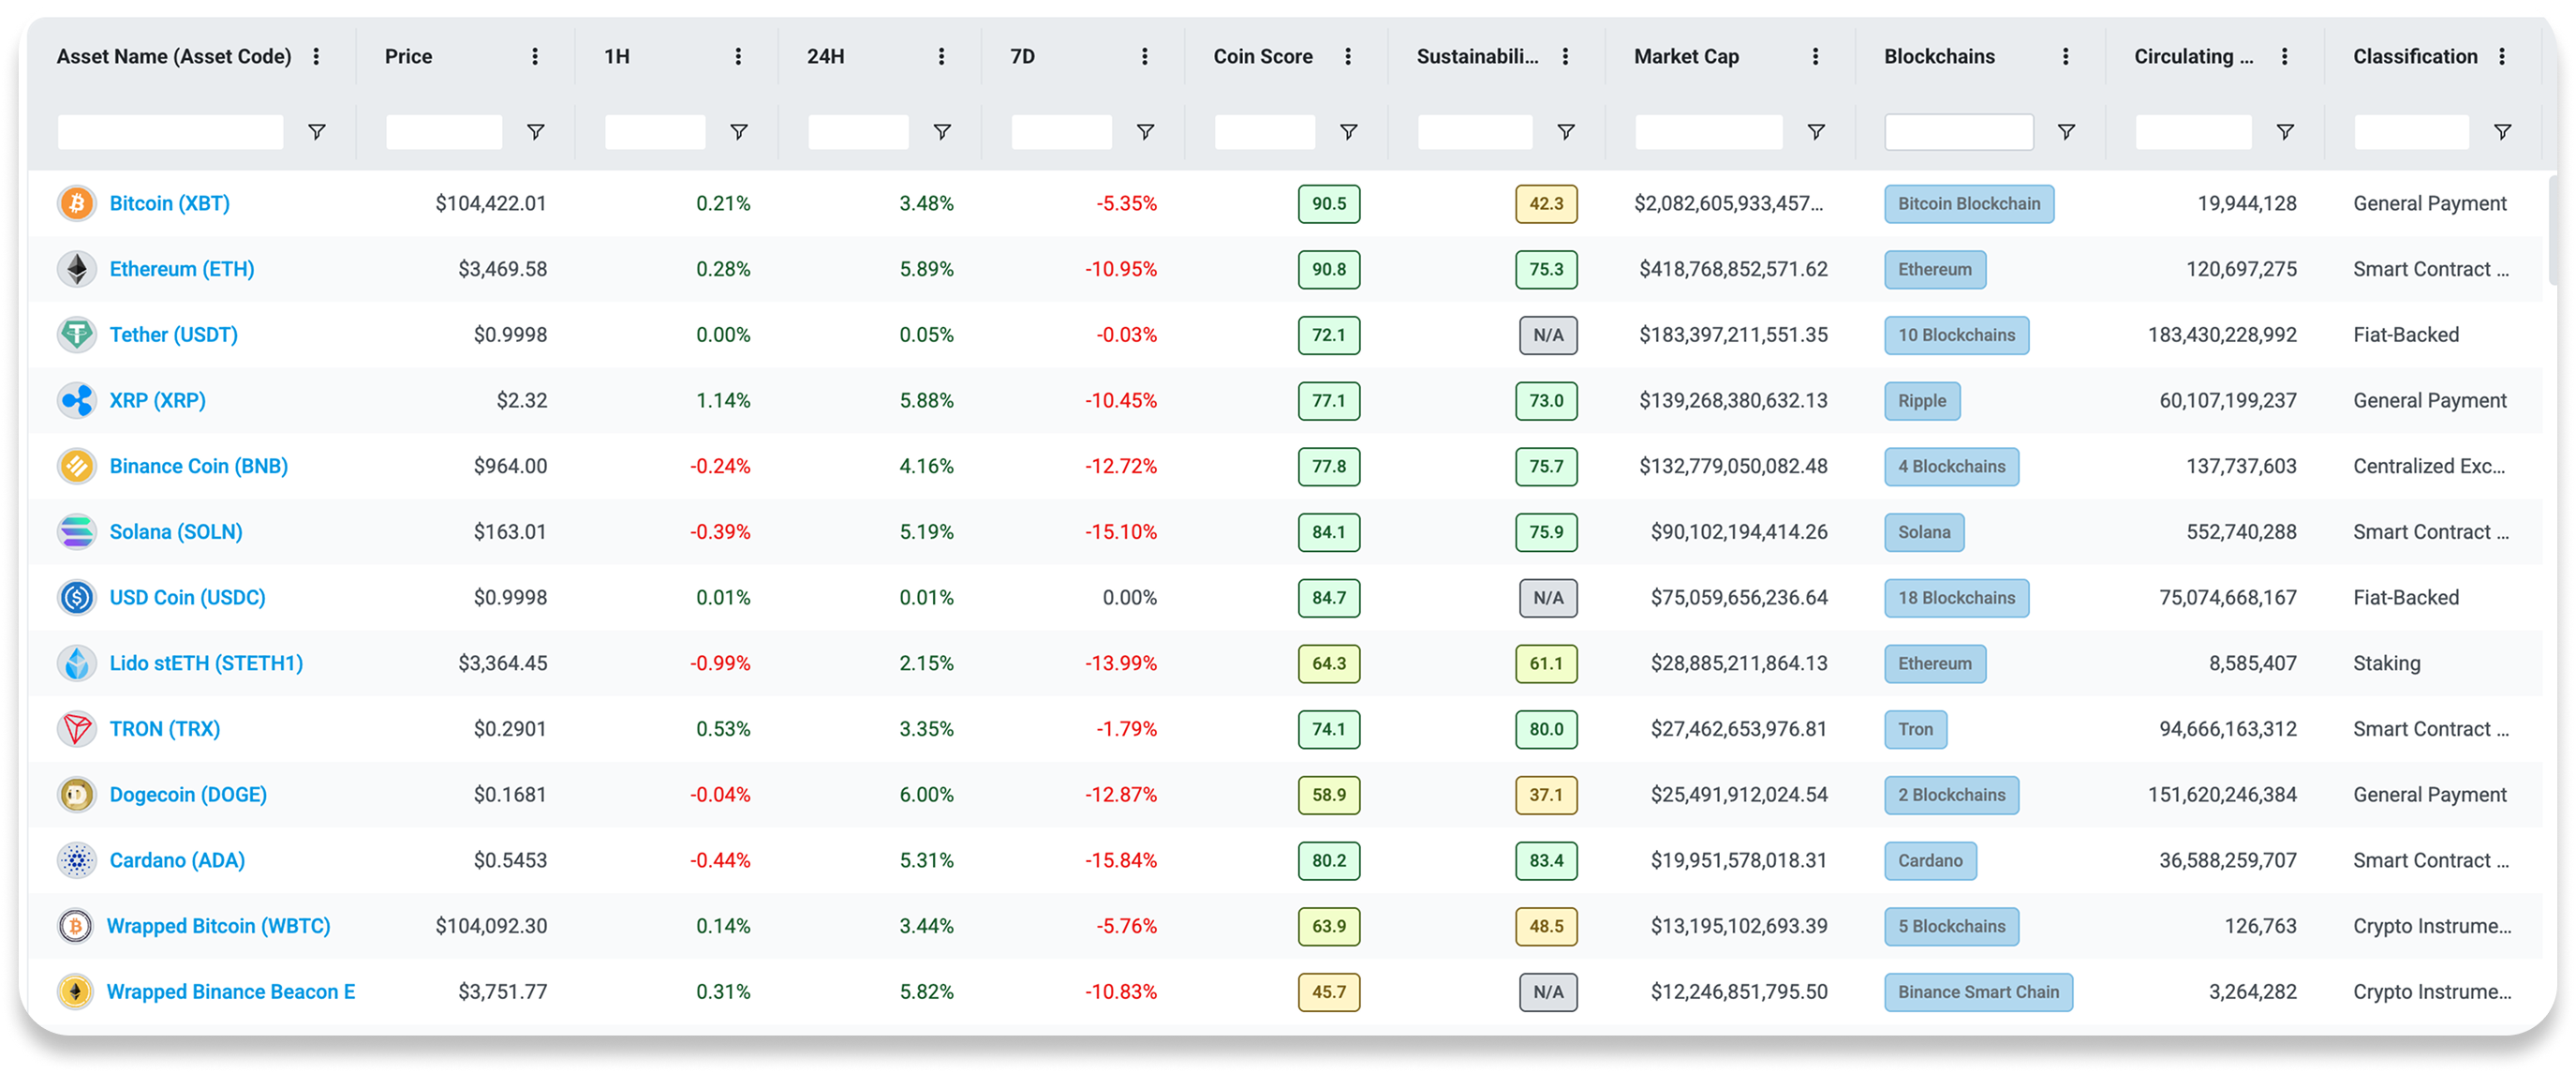Open the Solana (SOLN) asset link
2576x1073 pixels.
(x=176, y=532)
